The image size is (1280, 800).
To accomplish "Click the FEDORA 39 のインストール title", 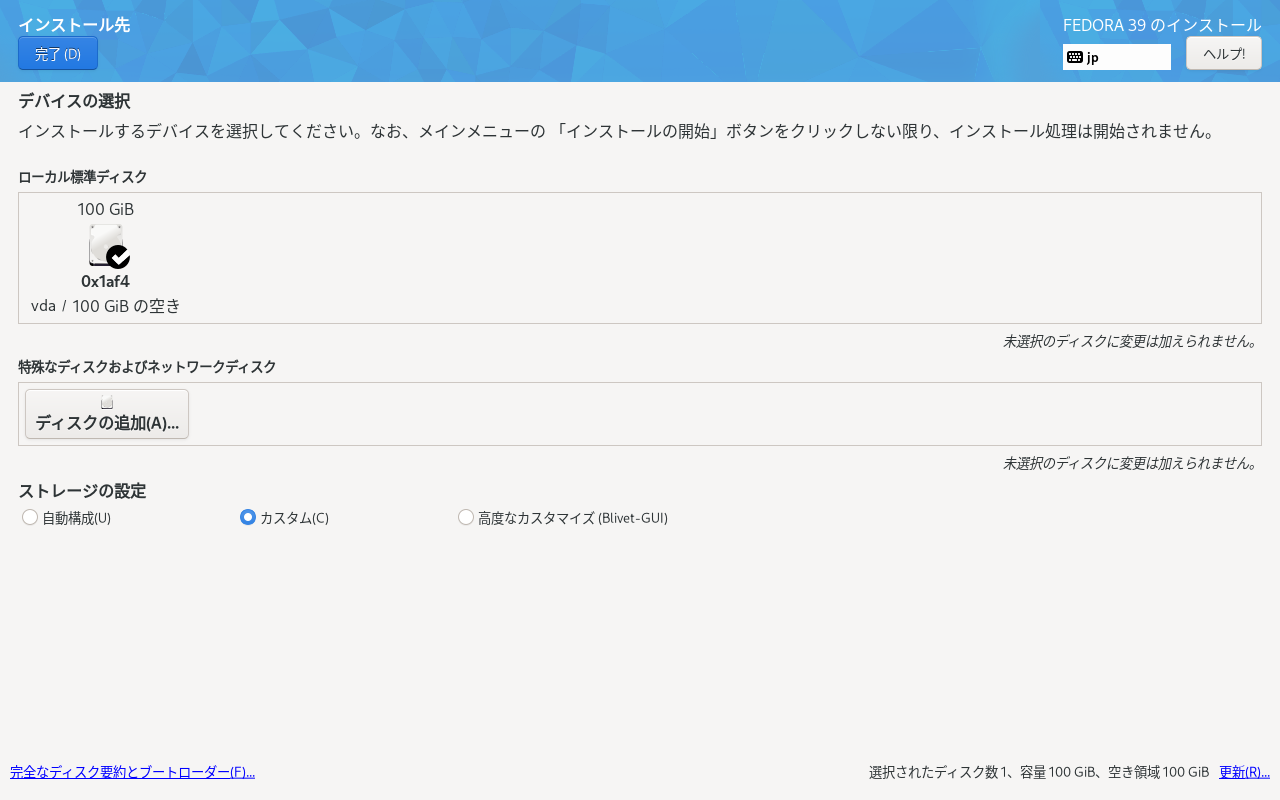I will pos(1162,25).
